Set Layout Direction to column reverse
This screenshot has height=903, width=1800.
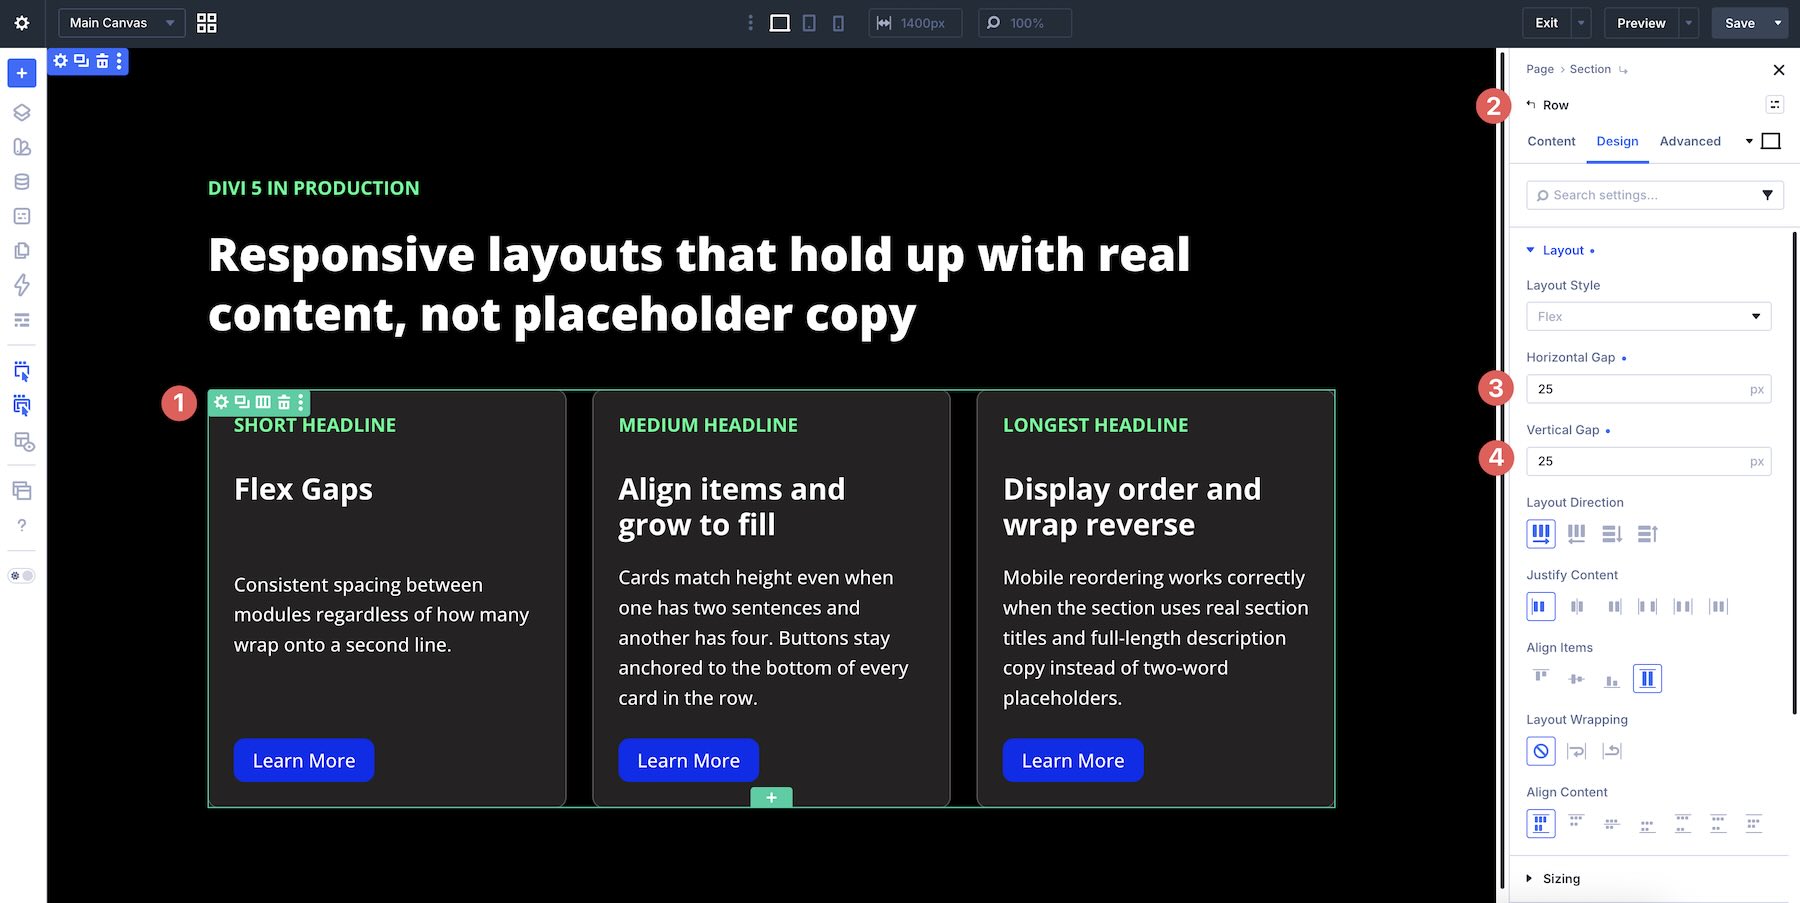1648,534
